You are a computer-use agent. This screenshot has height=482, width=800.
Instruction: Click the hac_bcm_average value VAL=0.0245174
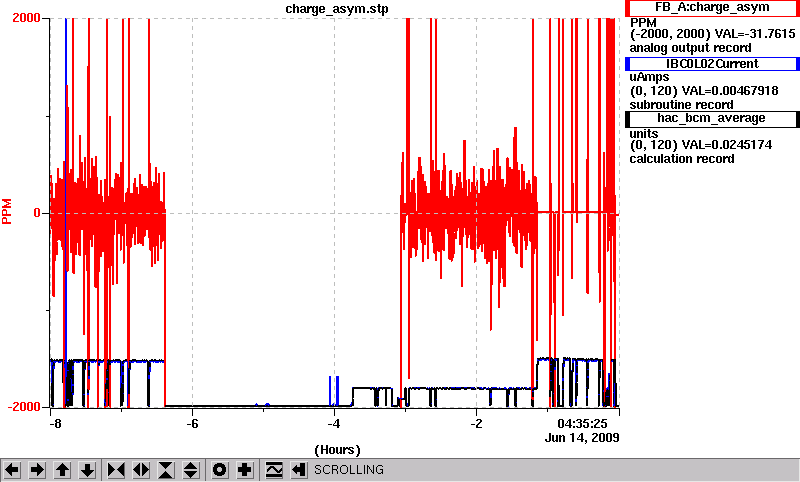click(727, 145)
